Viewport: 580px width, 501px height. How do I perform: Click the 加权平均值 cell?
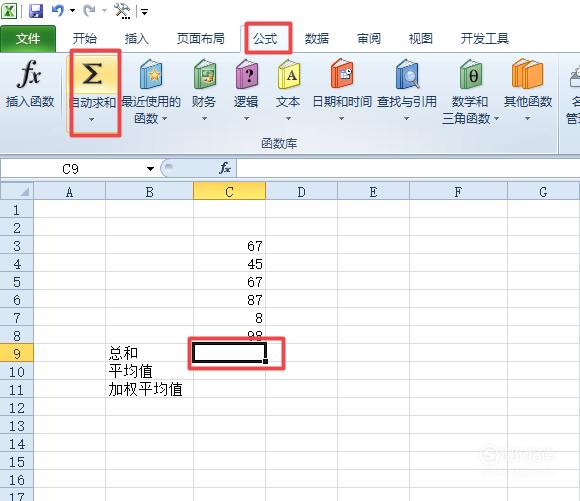pos(149,390)
